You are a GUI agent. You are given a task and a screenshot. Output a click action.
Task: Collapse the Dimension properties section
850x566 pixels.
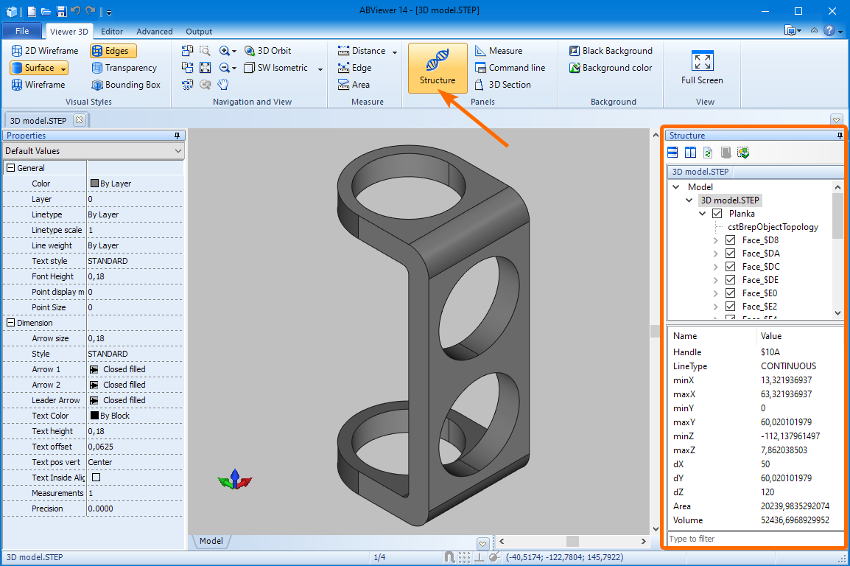(x=10, y=323)
